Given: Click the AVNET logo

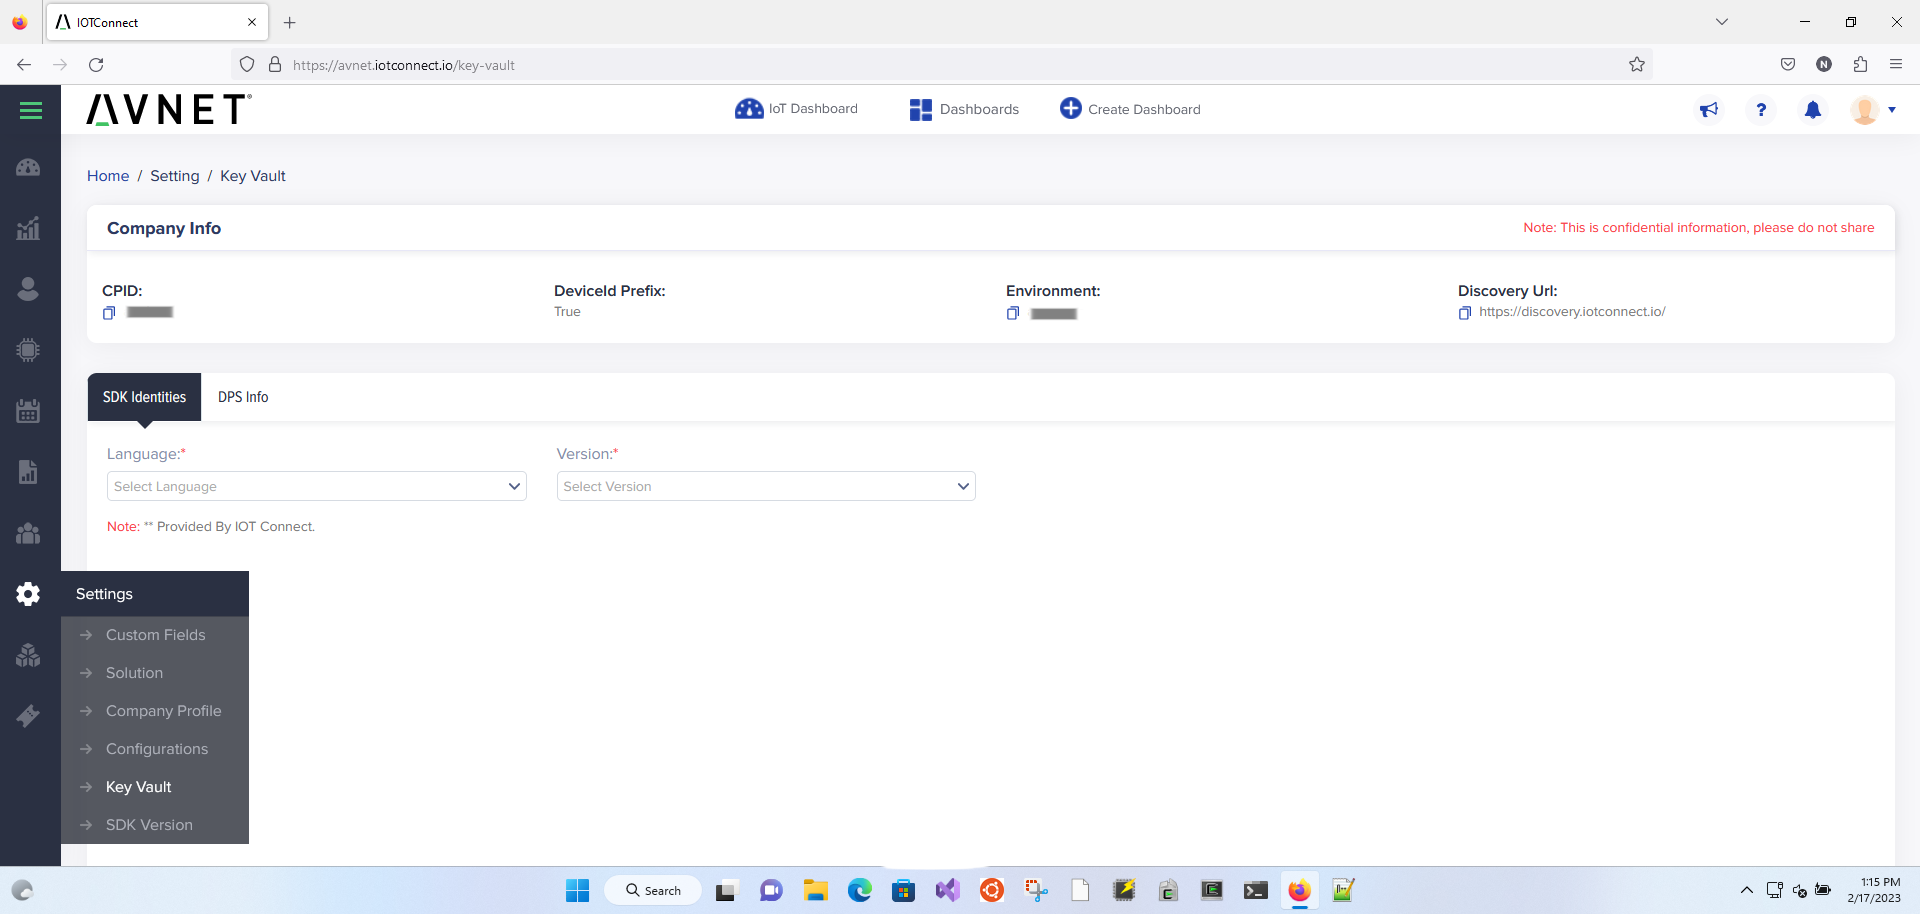Looking at the screenshot, I should (168, 110).
